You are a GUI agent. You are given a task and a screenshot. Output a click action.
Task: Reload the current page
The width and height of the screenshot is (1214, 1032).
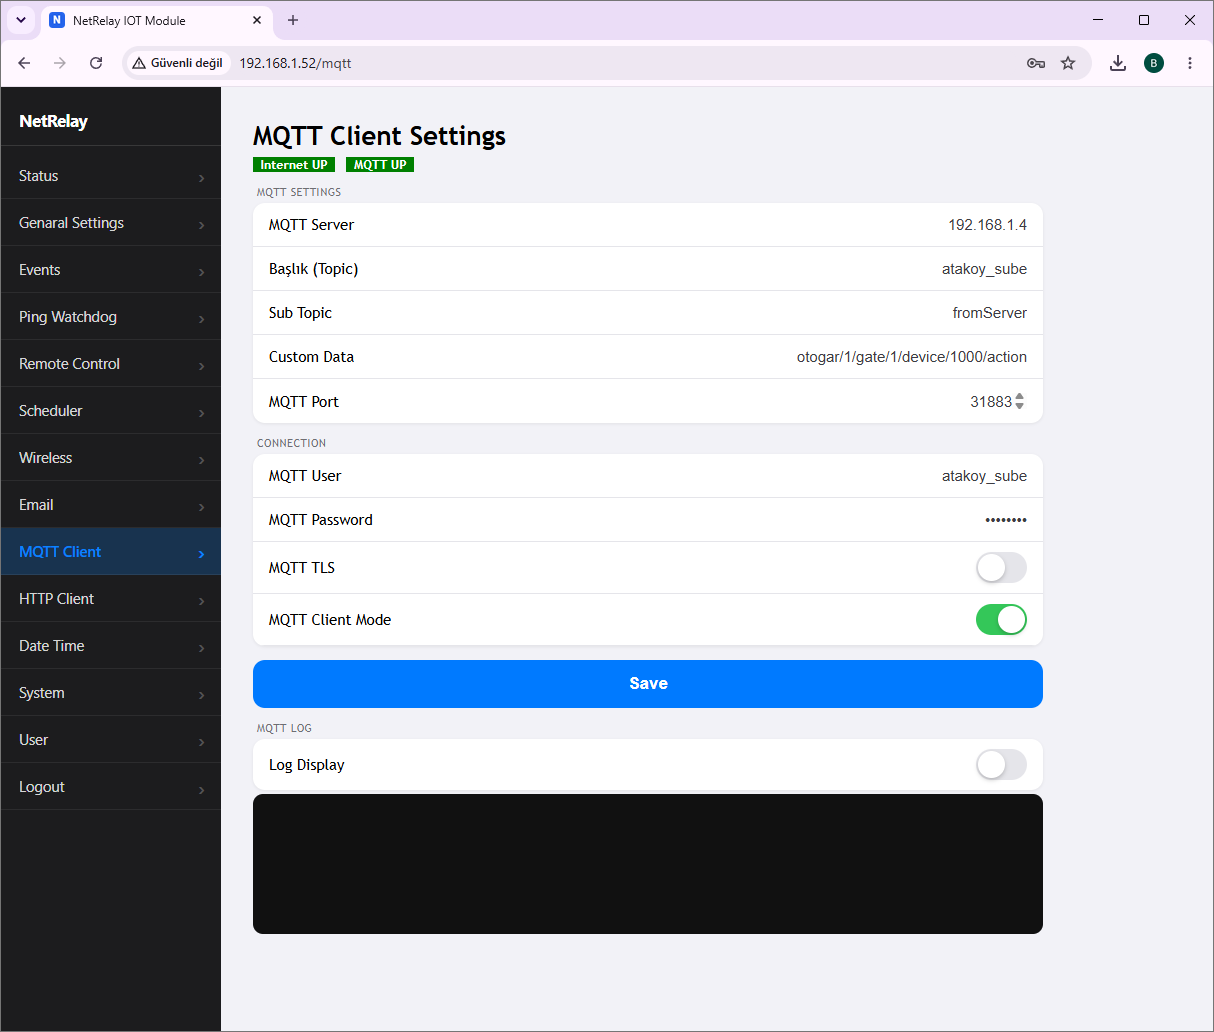pos(96,63)
